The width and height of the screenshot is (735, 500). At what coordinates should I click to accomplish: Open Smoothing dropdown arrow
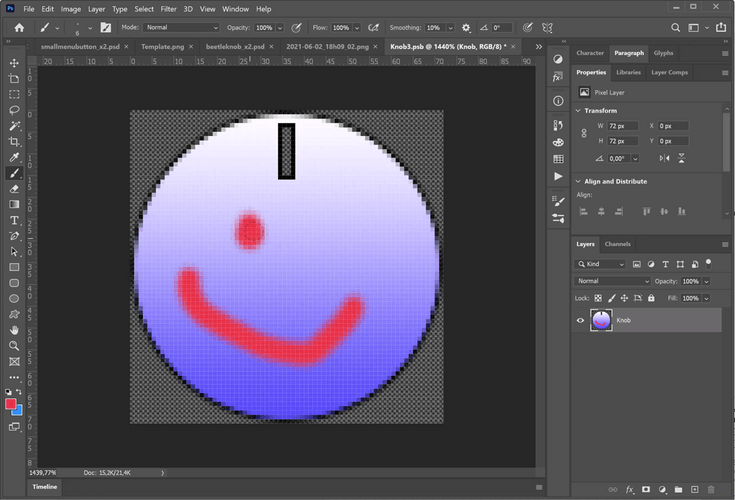(450, 28)
